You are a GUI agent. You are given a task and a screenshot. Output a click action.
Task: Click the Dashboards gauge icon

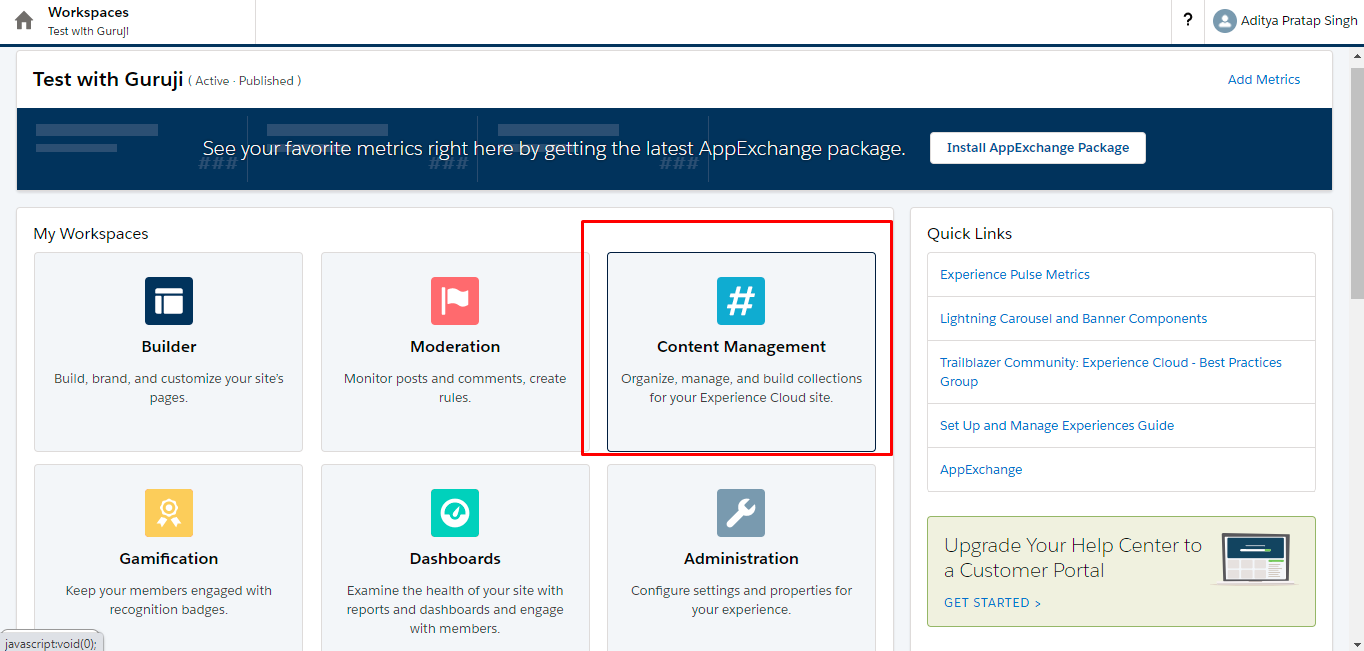pos(455,513)
